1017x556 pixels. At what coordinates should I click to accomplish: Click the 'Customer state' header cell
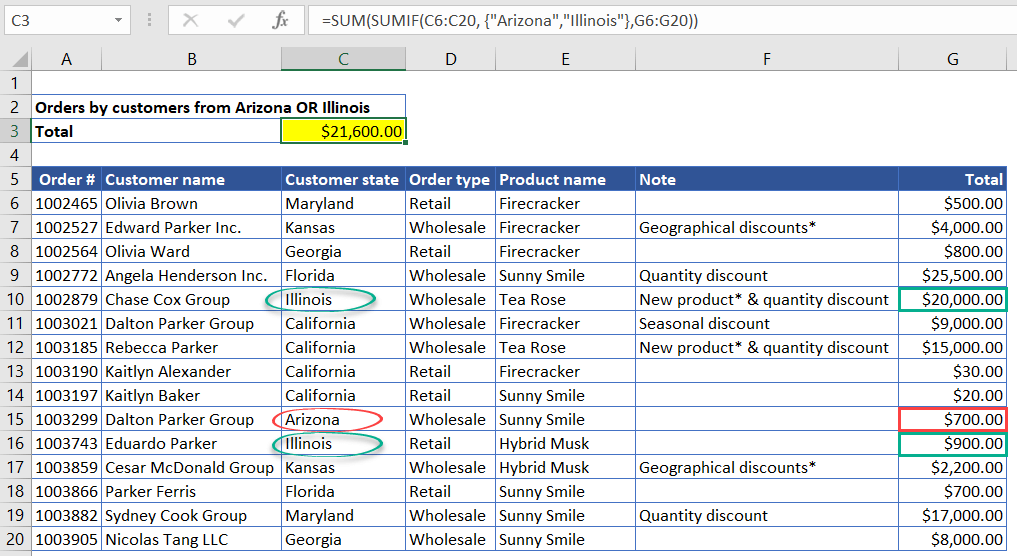tap(343, 180)
